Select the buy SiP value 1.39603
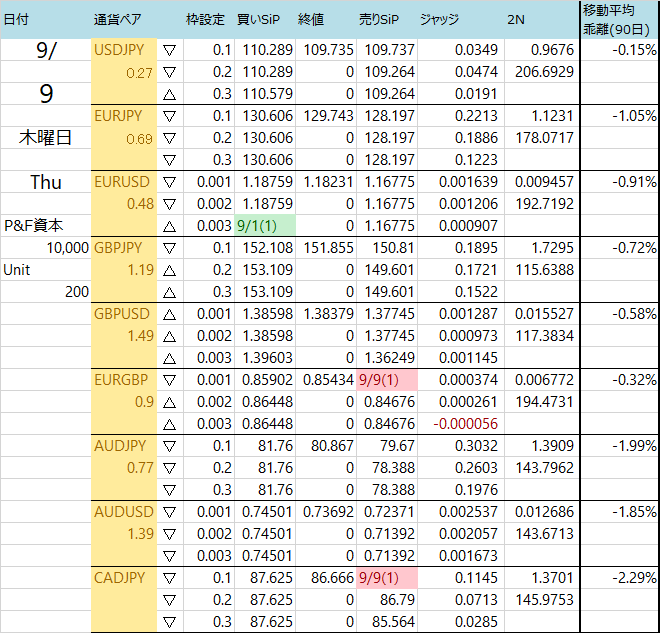 click(267, 358)
